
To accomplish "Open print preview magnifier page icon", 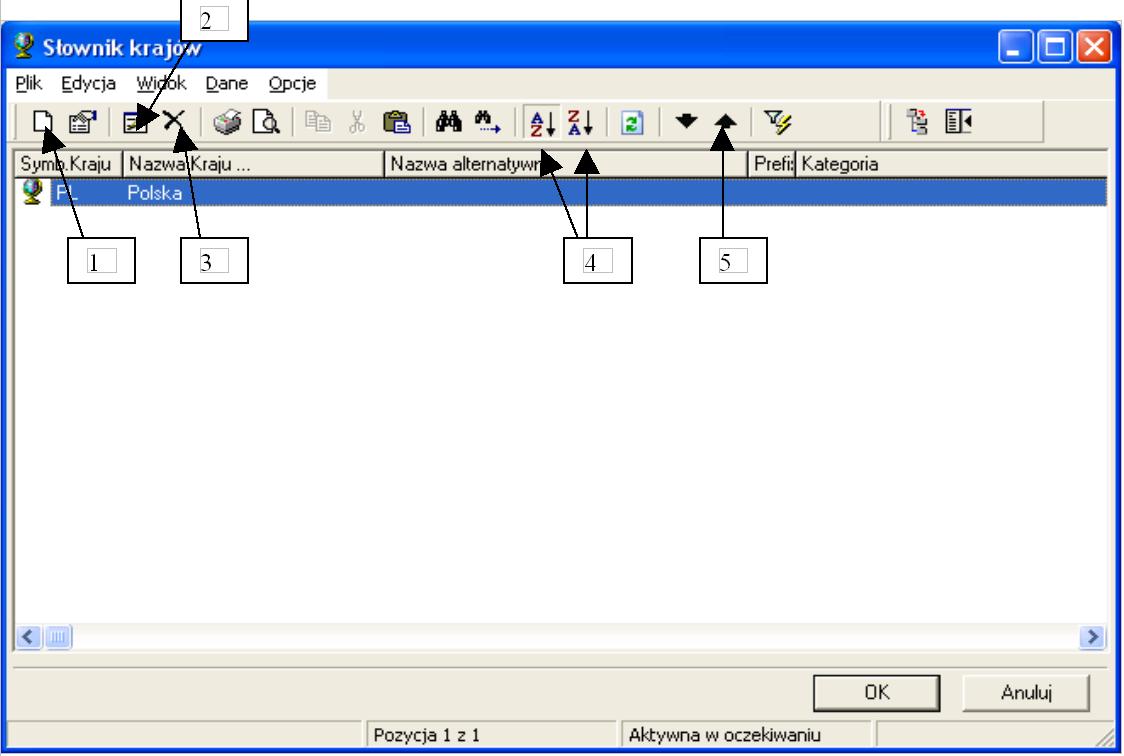I will click(x=266, y=121).
